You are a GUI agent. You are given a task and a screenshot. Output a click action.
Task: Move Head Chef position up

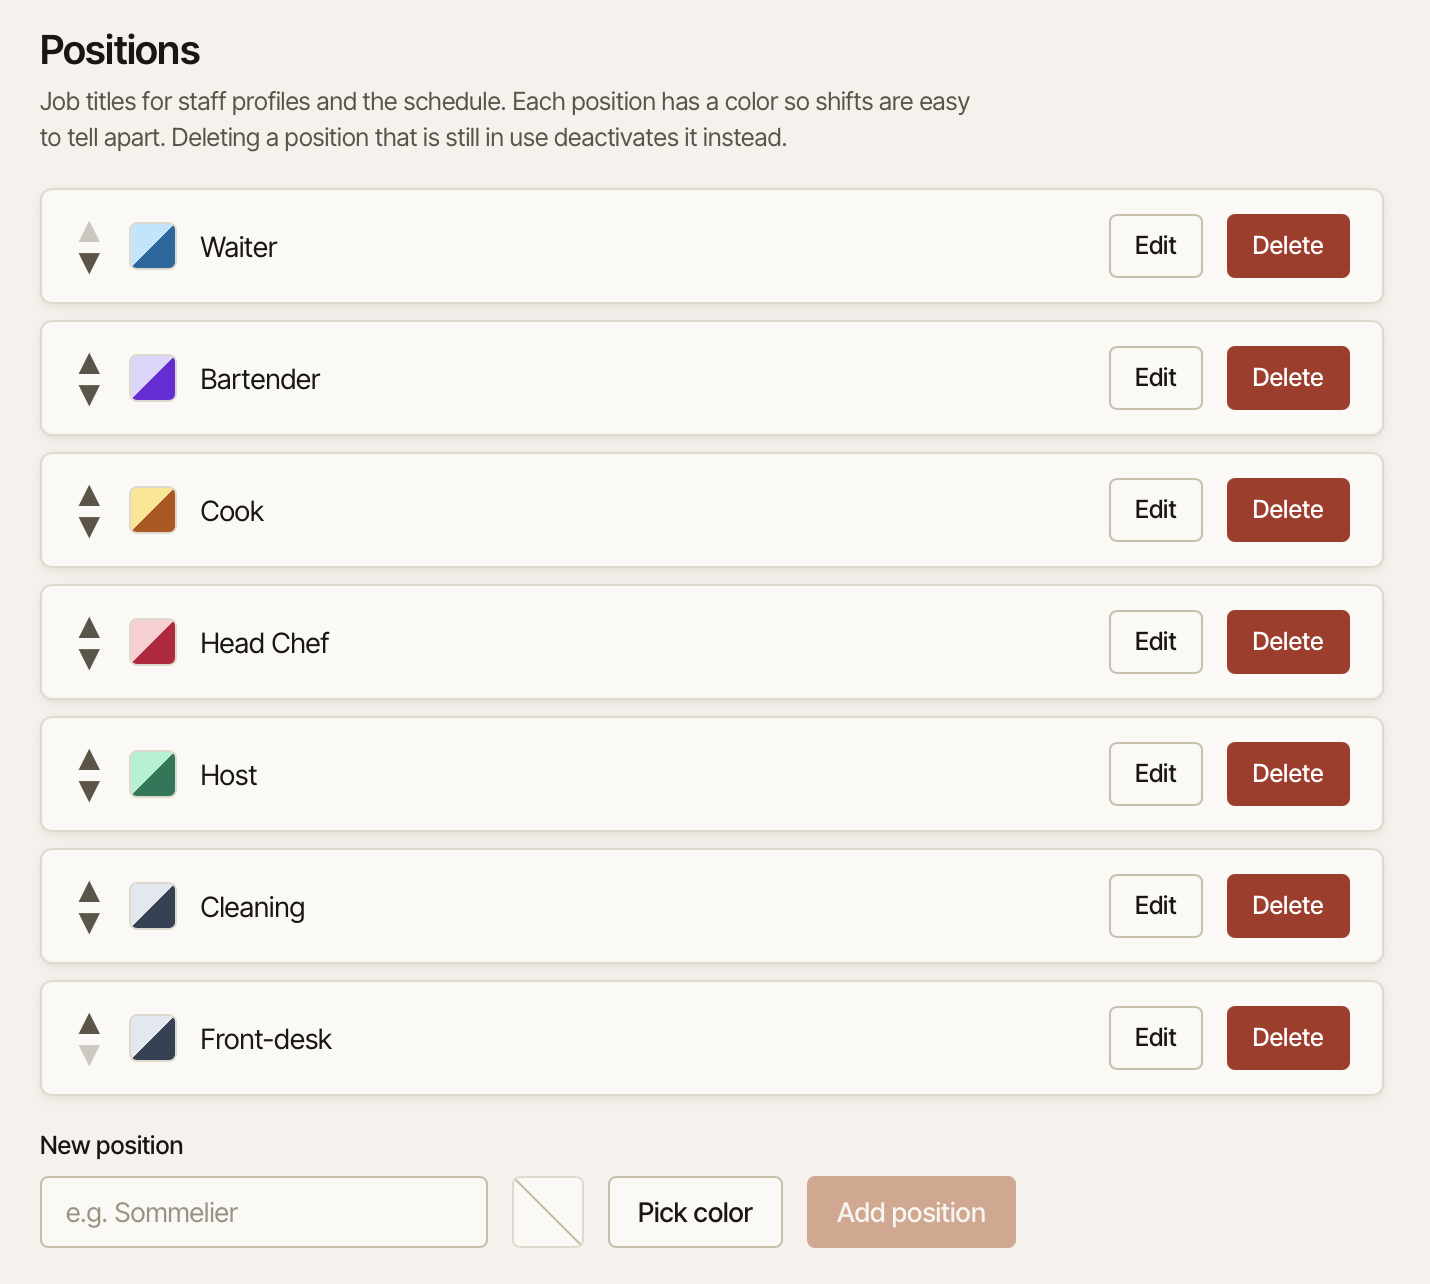89,627
